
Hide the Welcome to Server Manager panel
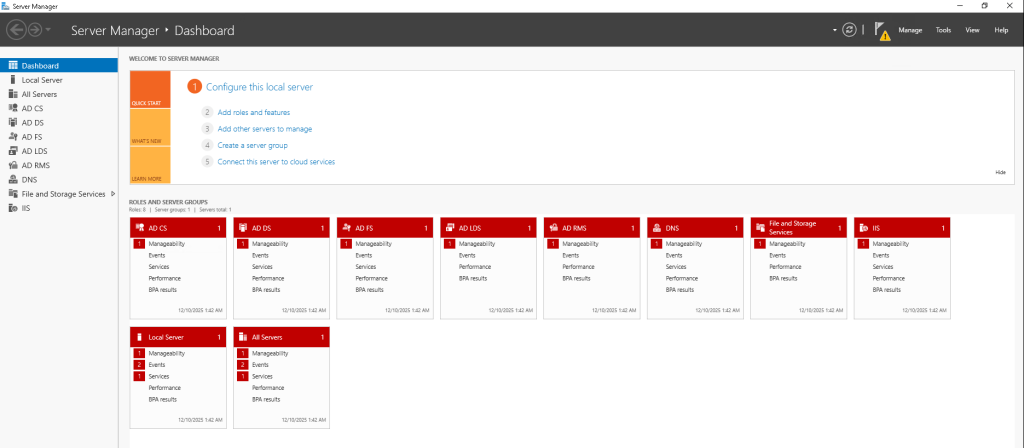coord(1000,172)
